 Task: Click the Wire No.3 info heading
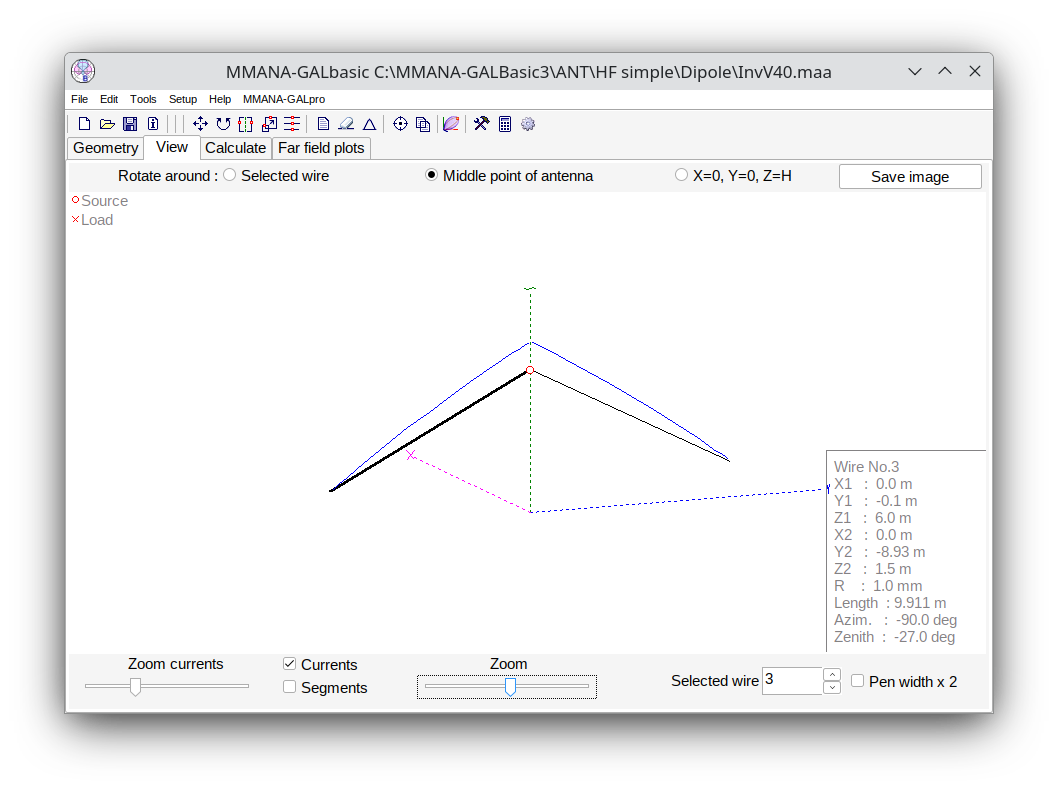point(866,467)
